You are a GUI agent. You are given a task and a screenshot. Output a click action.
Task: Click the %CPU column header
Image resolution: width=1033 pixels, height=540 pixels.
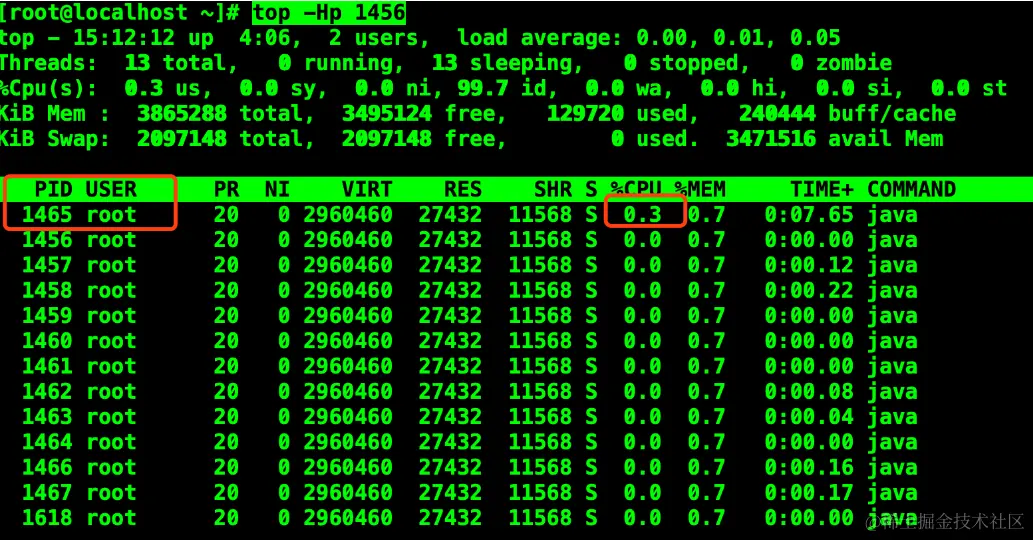tap(636, 188)
